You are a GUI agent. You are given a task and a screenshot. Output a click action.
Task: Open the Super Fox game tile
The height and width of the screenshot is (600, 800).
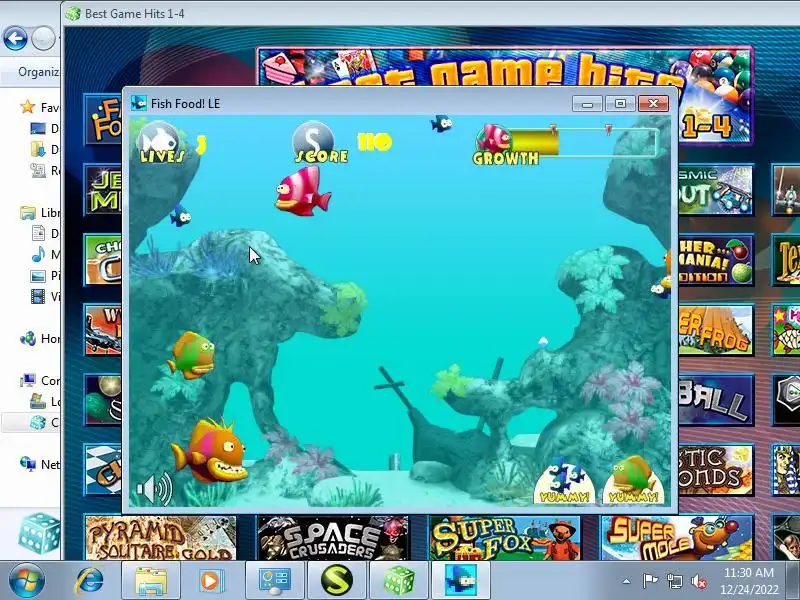click(505, 538)
